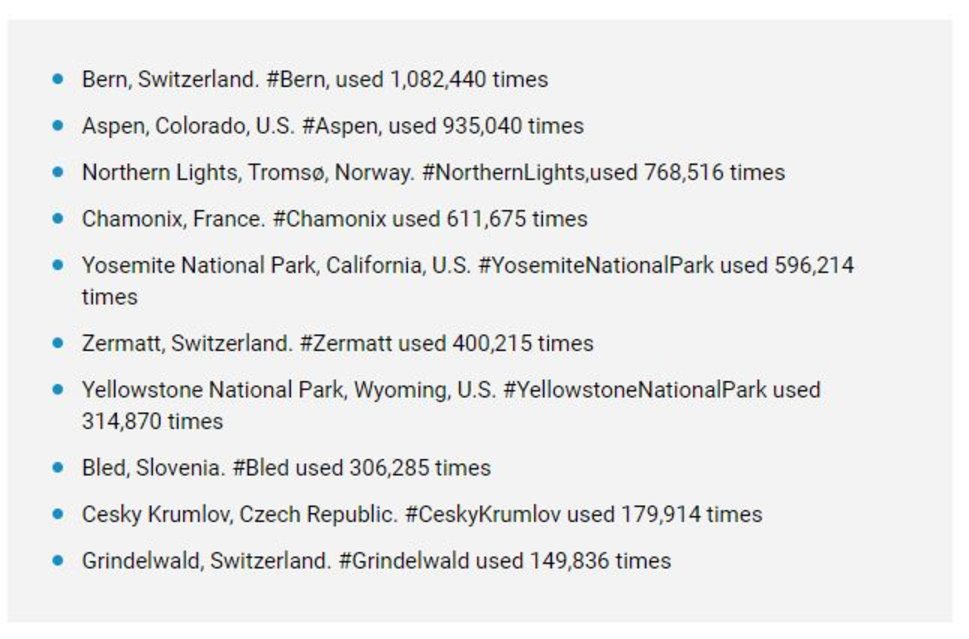Click the blue bullet beside Aspen, Colorado
969x639 pixels.
point(58,125)
